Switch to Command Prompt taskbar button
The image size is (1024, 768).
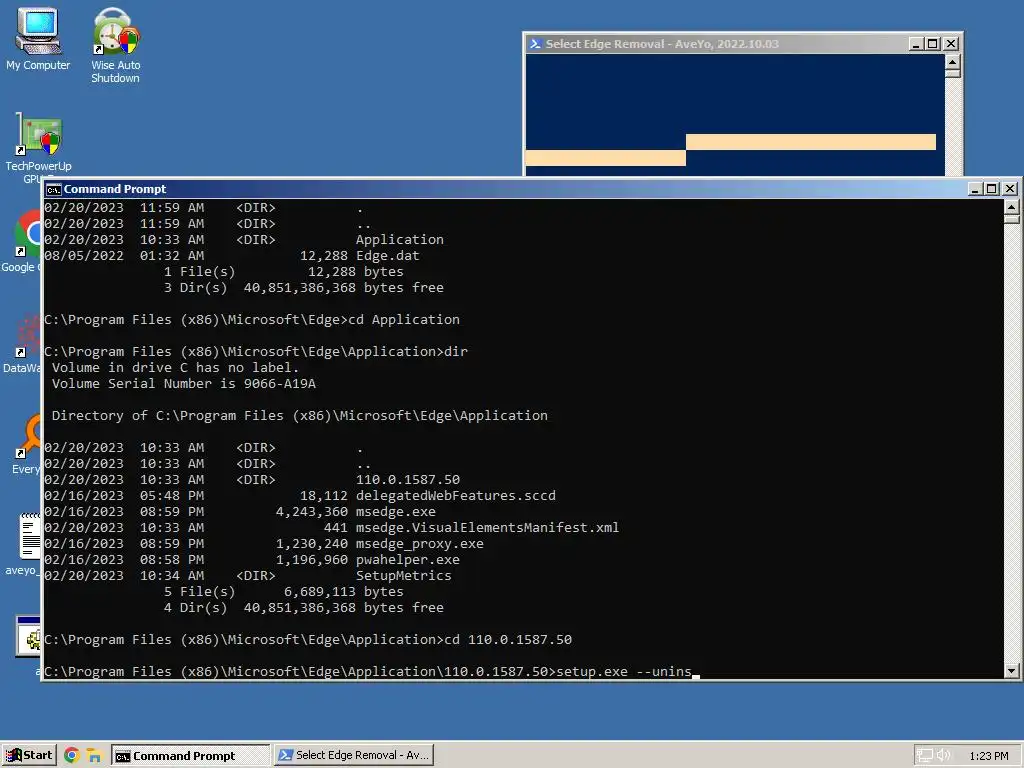[190, 756]
